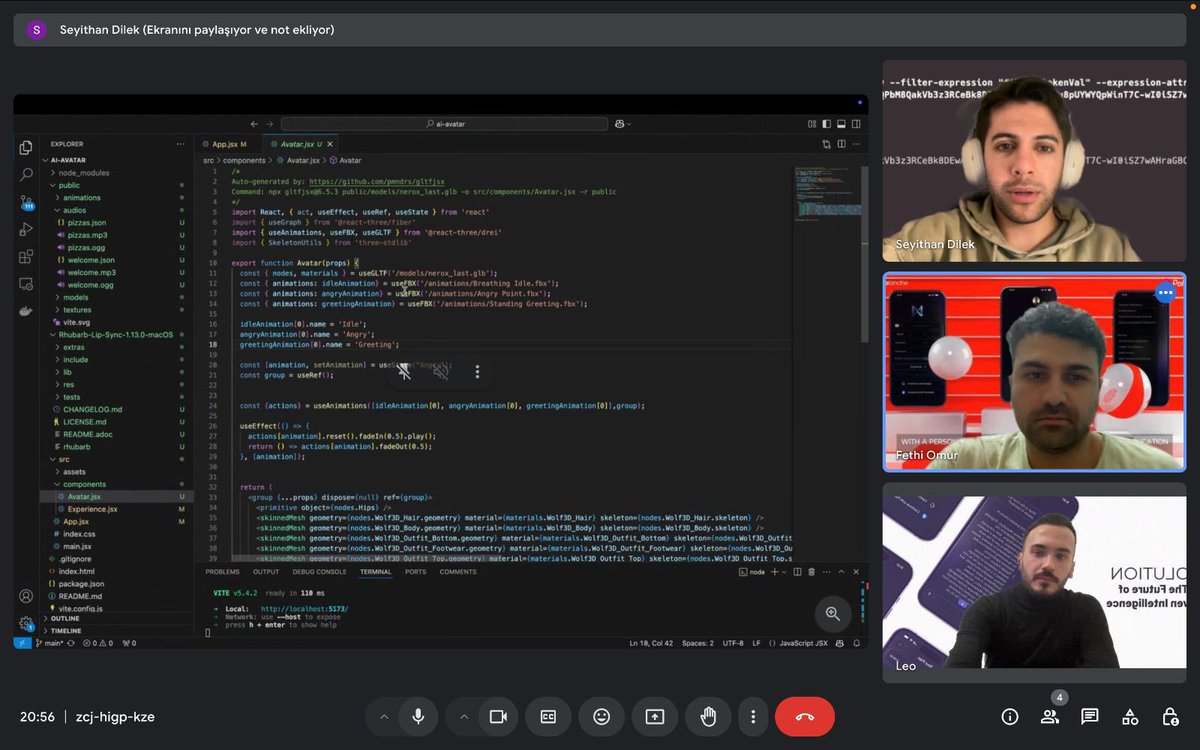Add a new terminal with the plus icon
Viewport: 1200px width, 750px height.
tap(773, 572)
